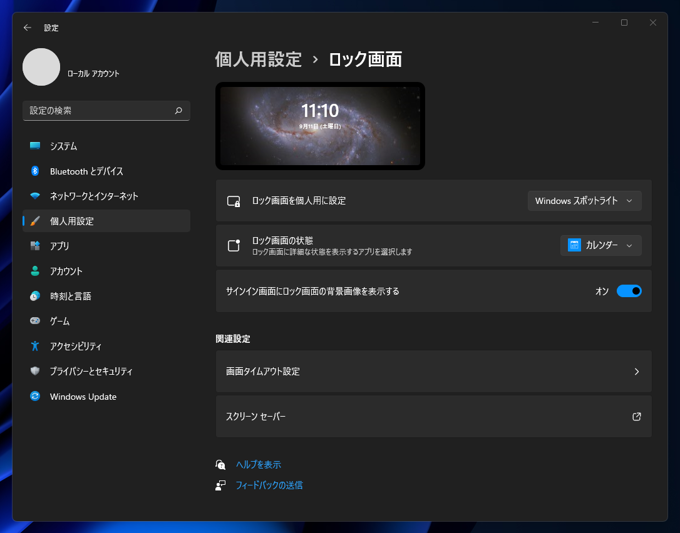
Task: Click the back arrow icon
Action: click(x=27, y=28)
